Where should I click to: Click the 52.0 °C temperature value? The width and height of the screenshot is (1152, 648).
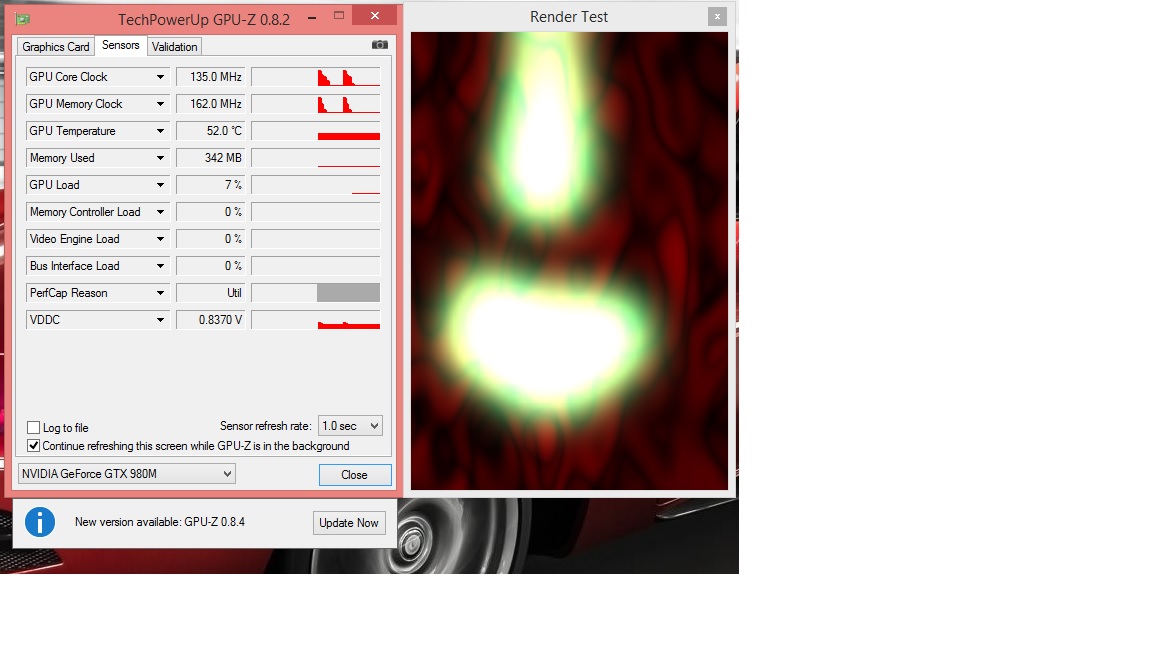pyautogui.click(x=210, y=131)
